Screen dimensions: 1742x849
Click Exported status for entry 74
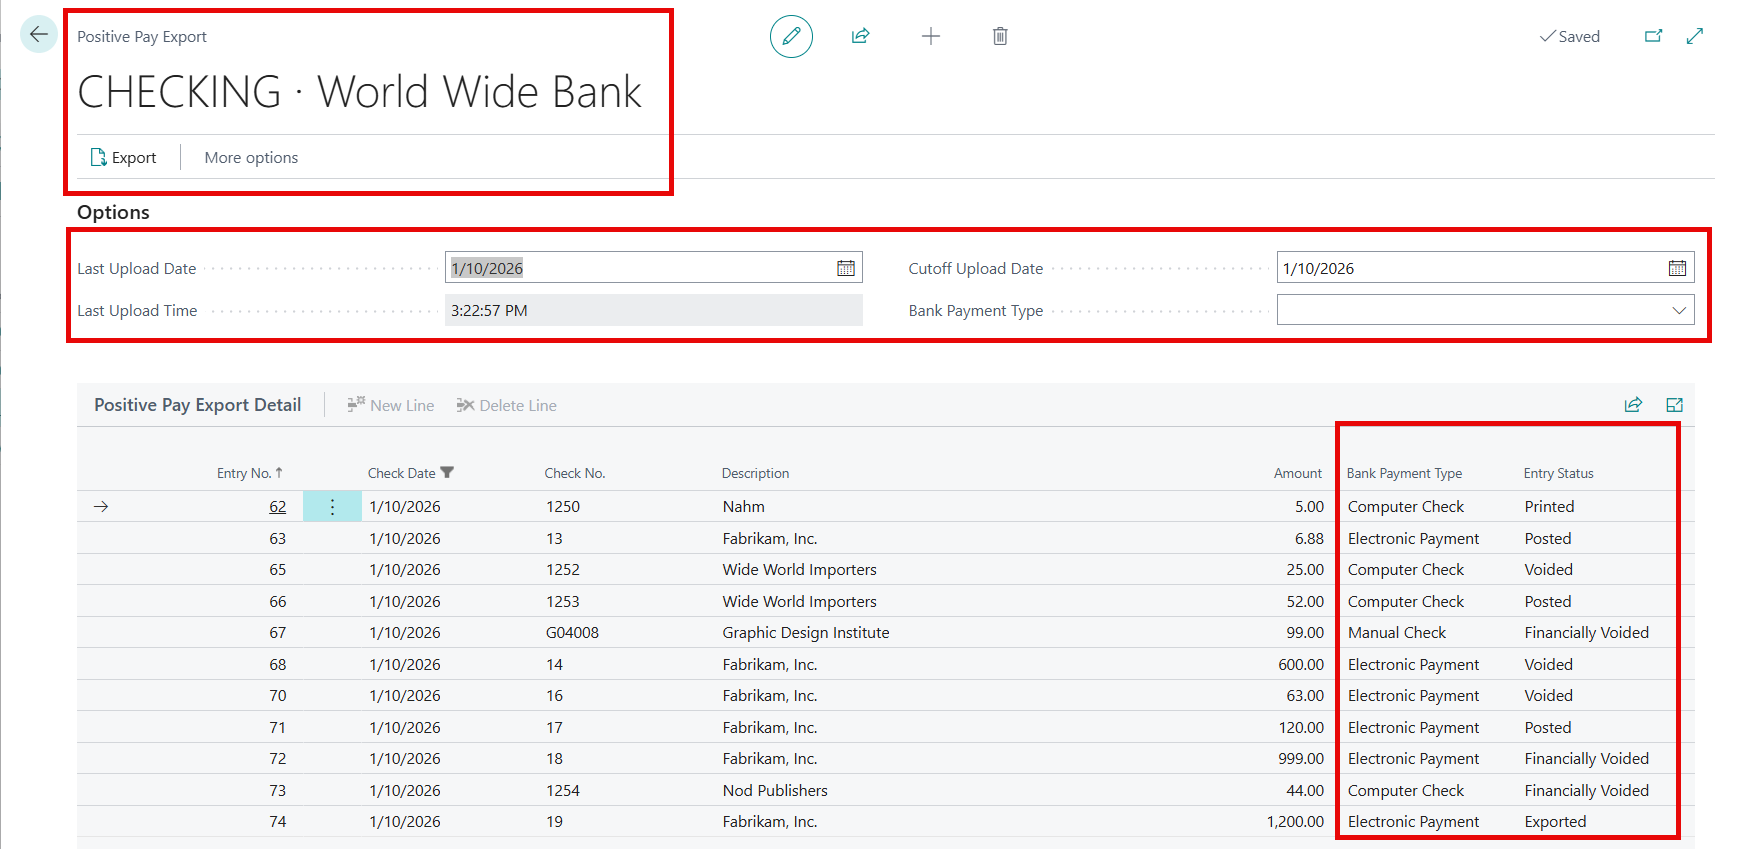click(1555, 821)
